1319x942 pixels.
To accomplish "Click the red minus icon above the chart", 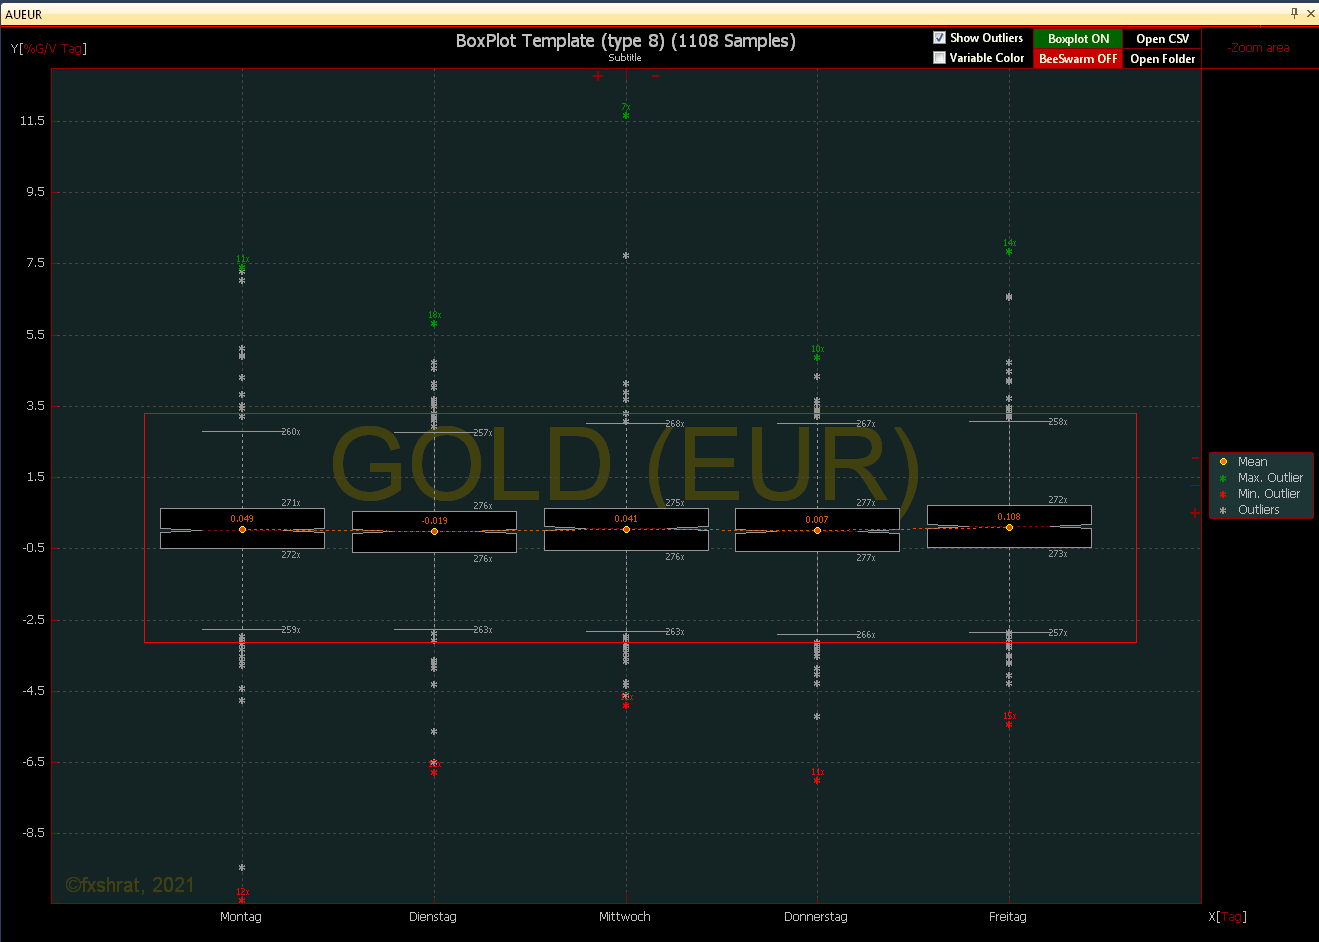I will click(x=655, y=76).
